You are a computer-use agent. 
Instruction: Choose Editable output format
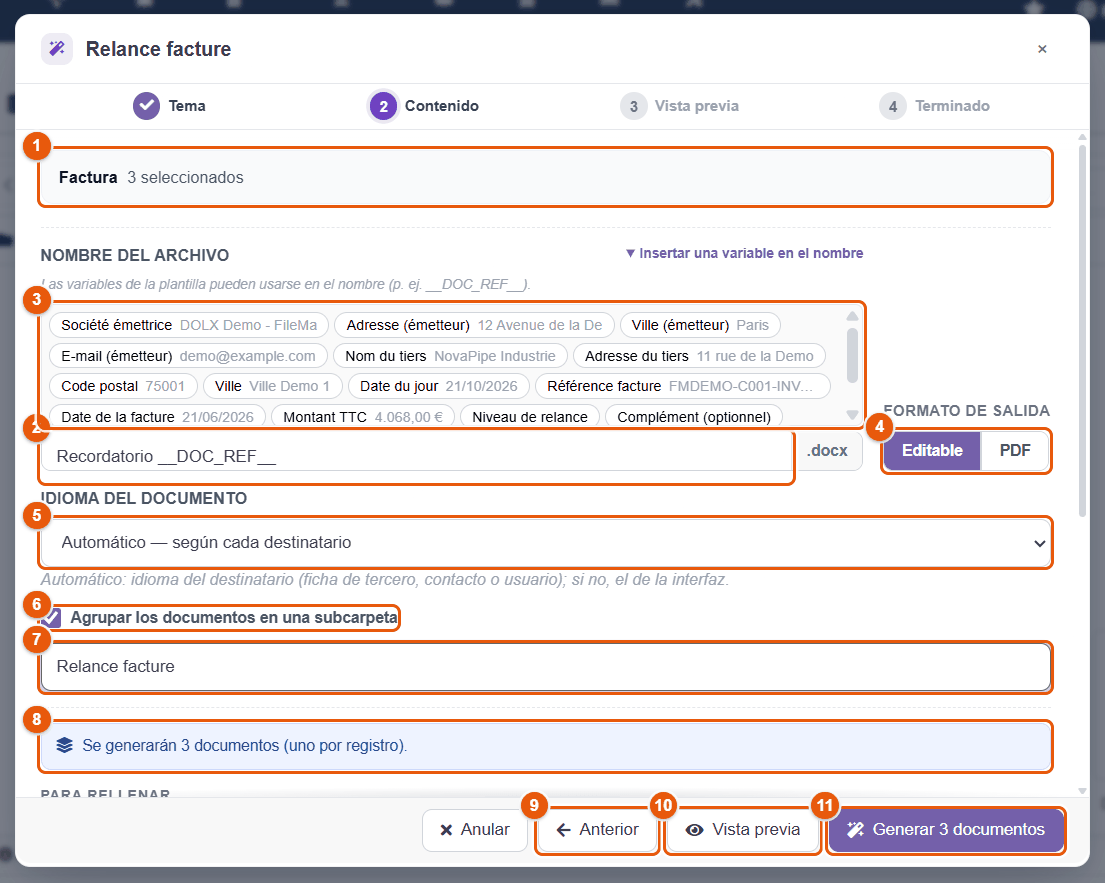click(932, 450)
